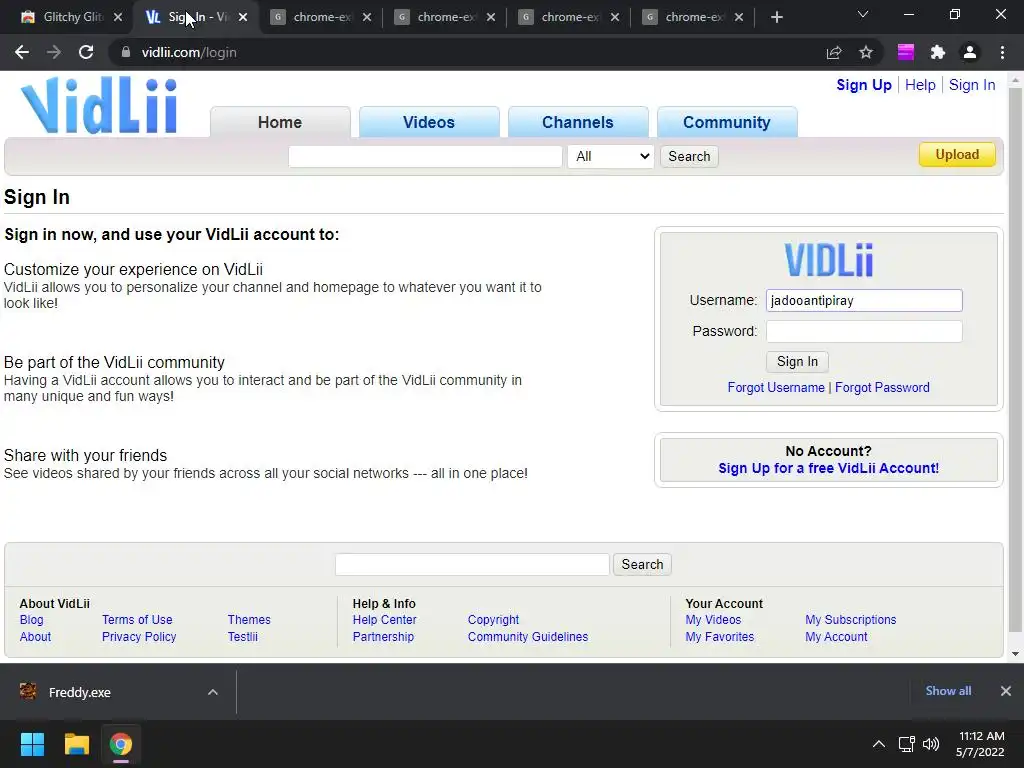Viewport: 1024px width, 768px height.
Task: Open the Home navigation tab
Action: click(280, 122)
